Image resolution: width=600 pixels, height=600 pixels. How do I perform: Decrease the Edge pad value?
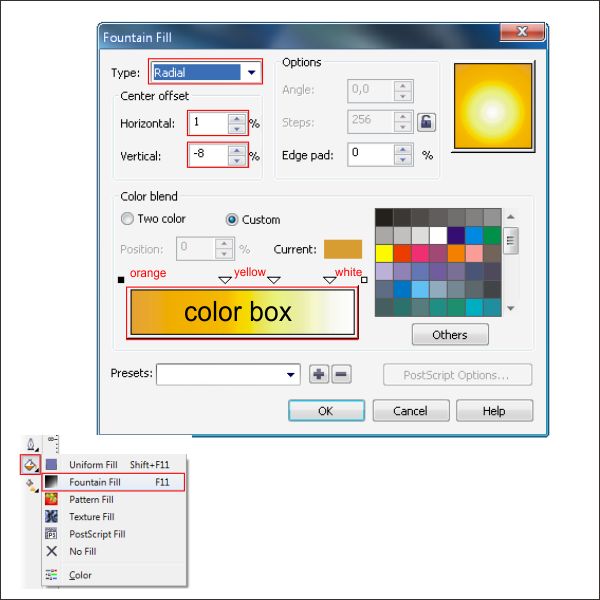point(403,160)
